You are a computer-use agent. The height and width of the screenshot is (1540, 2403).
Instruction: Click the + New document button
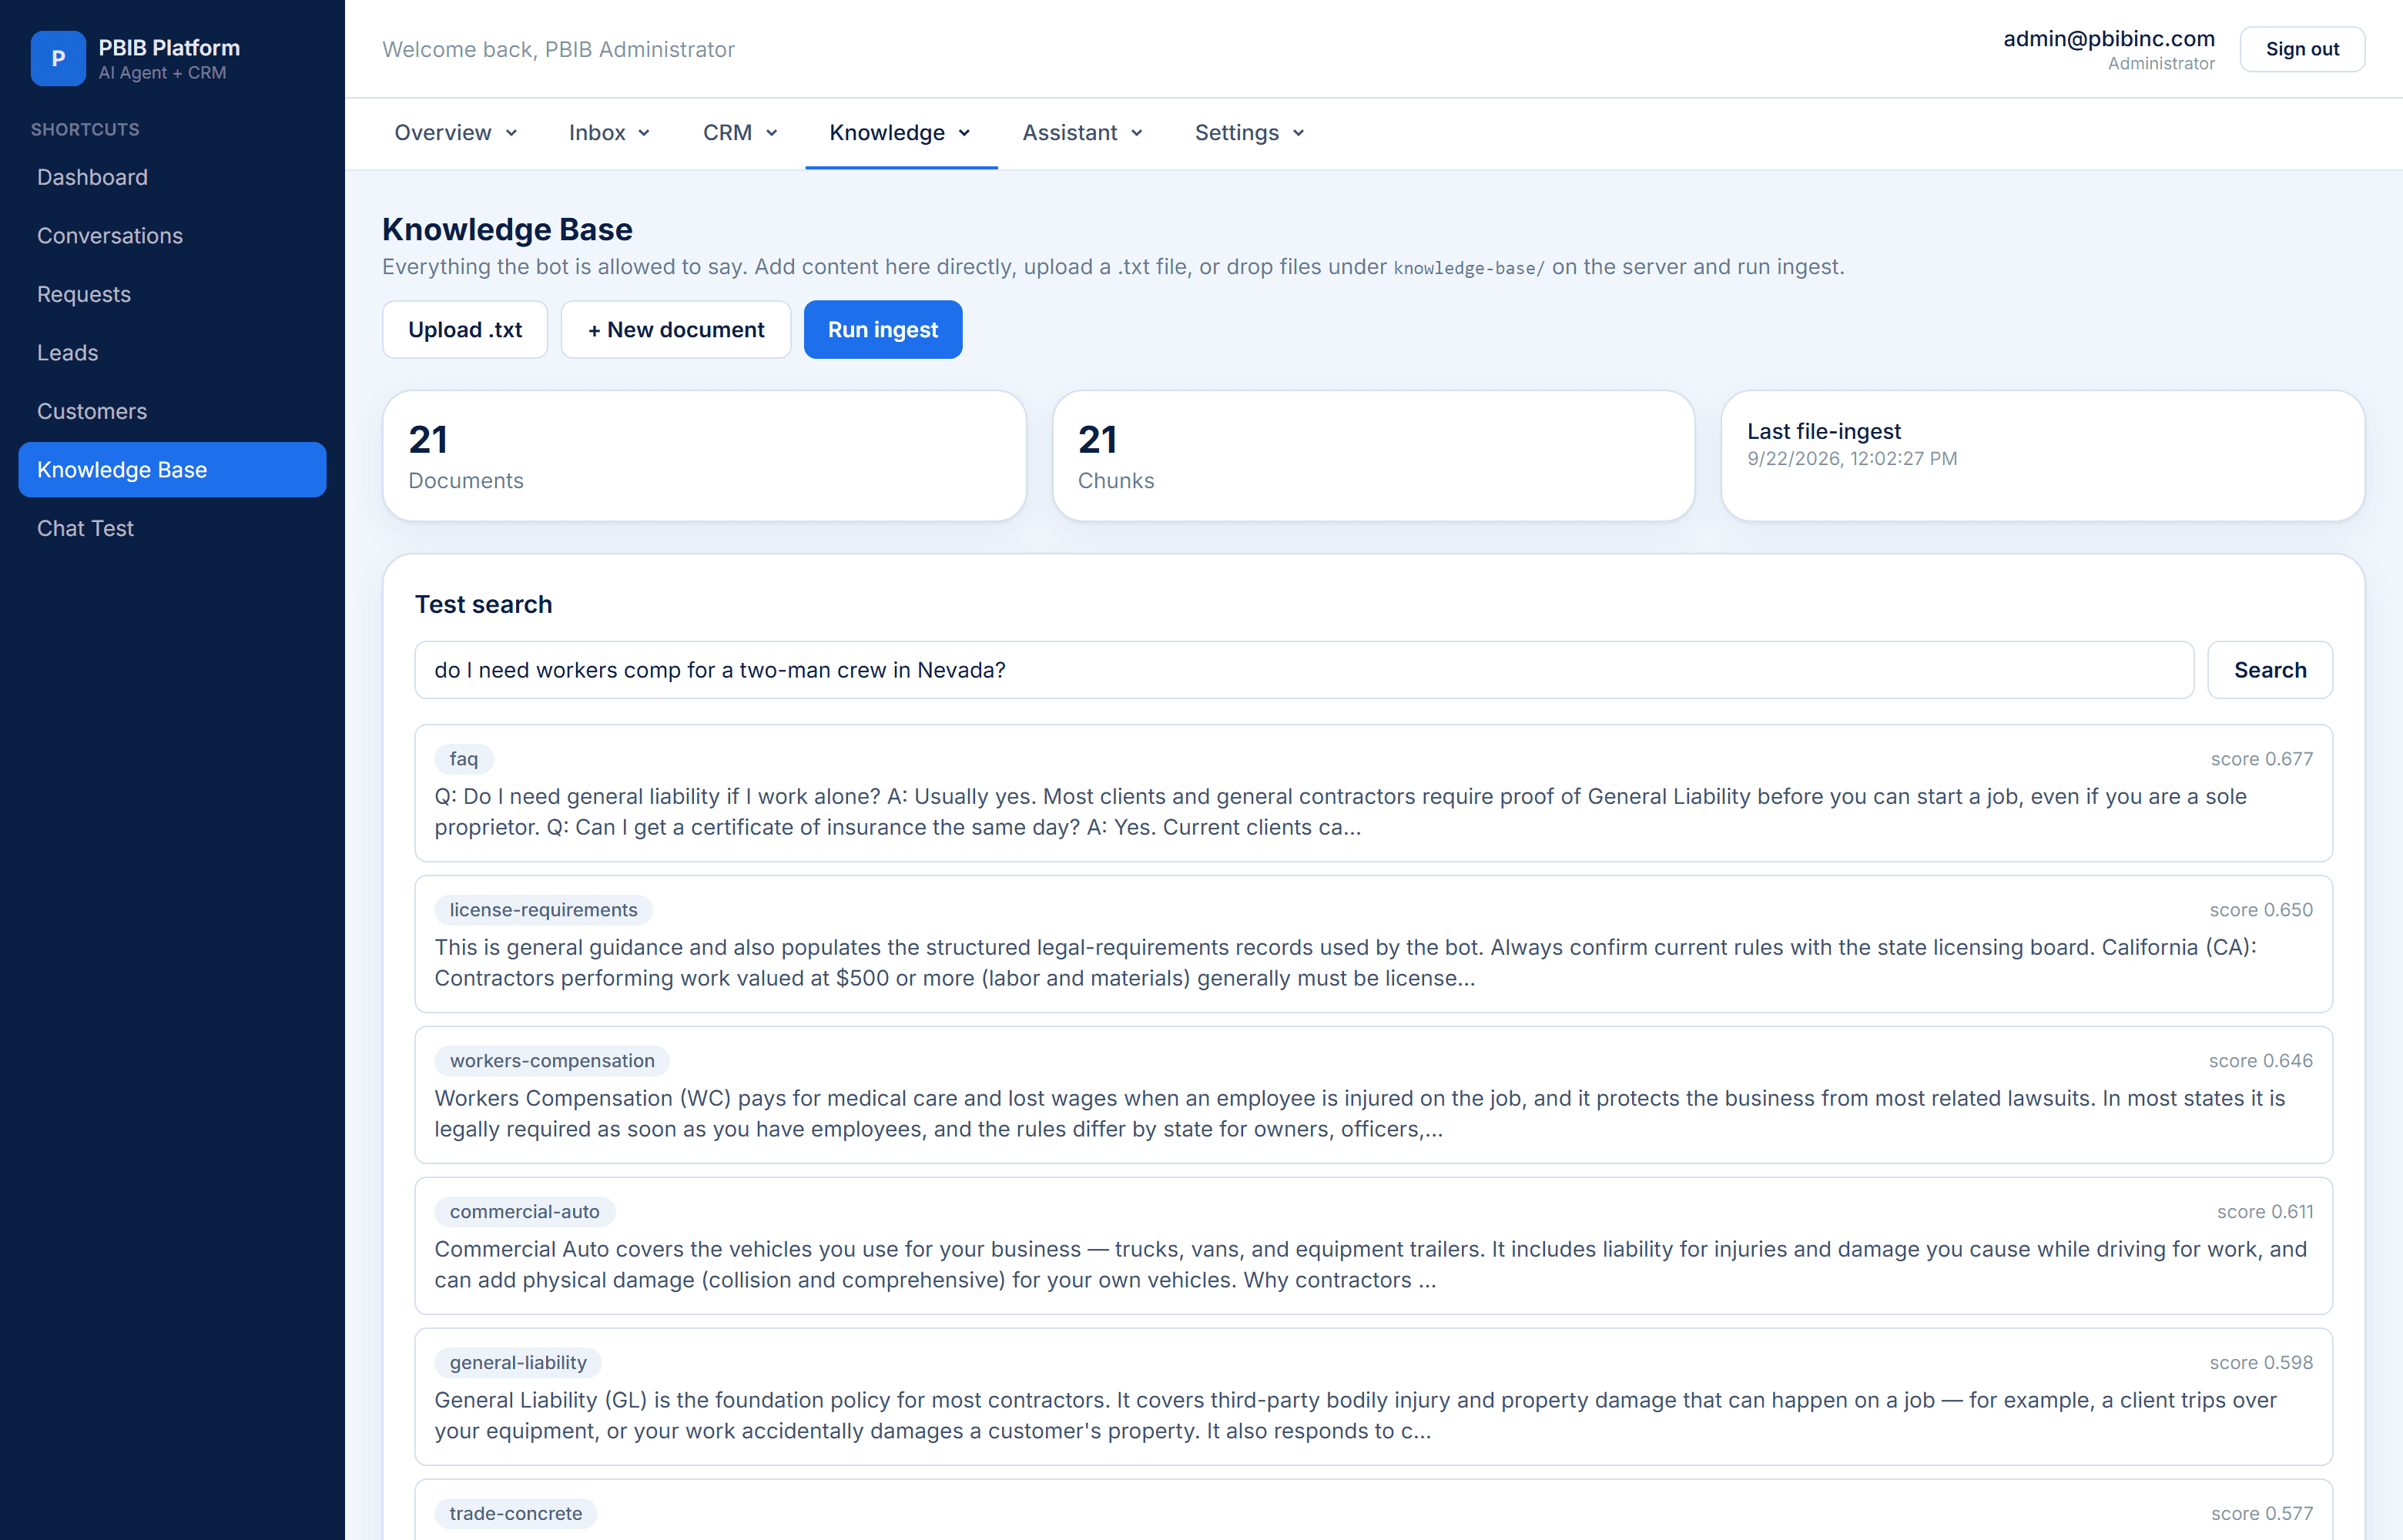676,329
